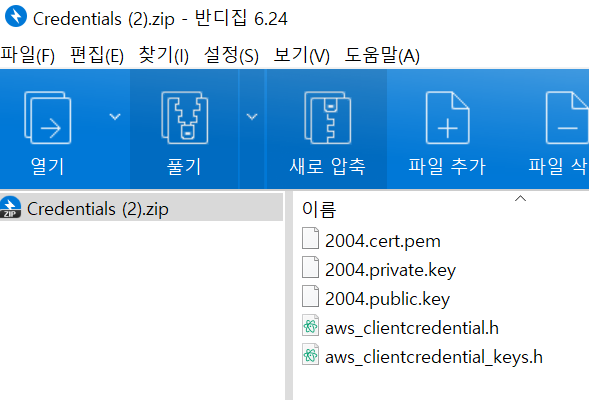Open the 편집(E) menu
This screenshot has width=589, height=400.
point(97,55)
